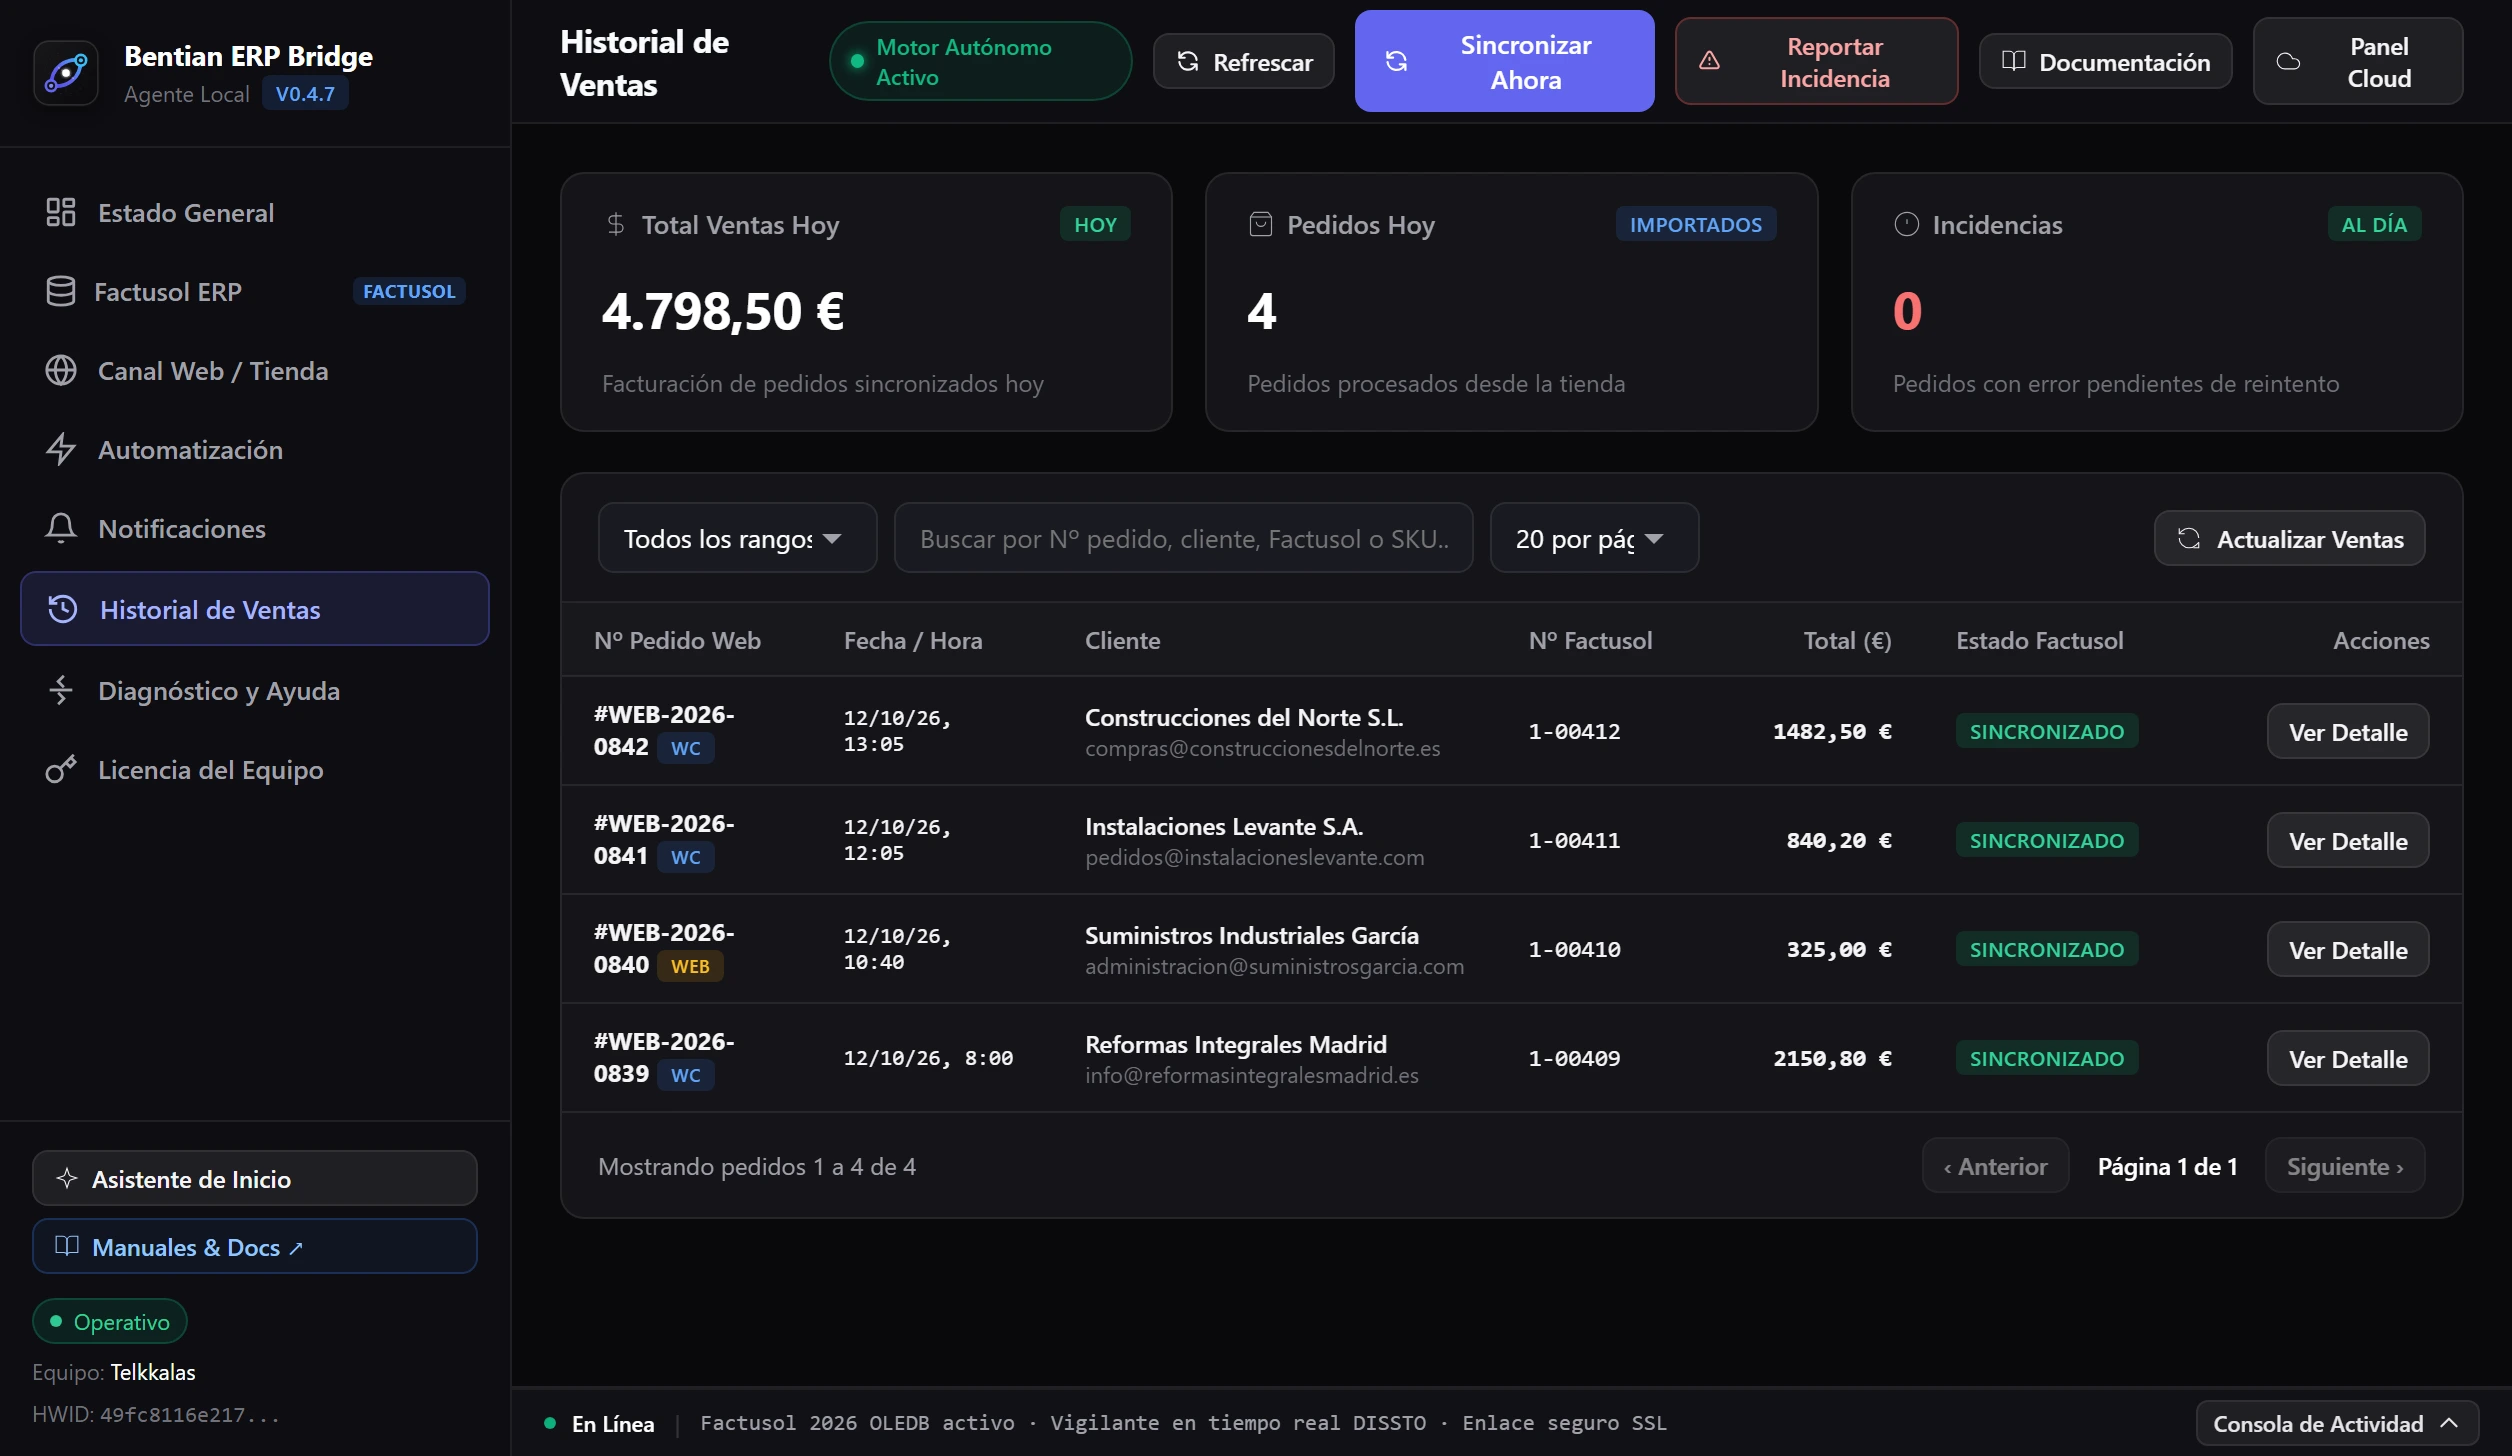The image size is (2512, 1456).
Task: Click the Licencia del Equipo key icon
Action: click(x=61, y=770)
